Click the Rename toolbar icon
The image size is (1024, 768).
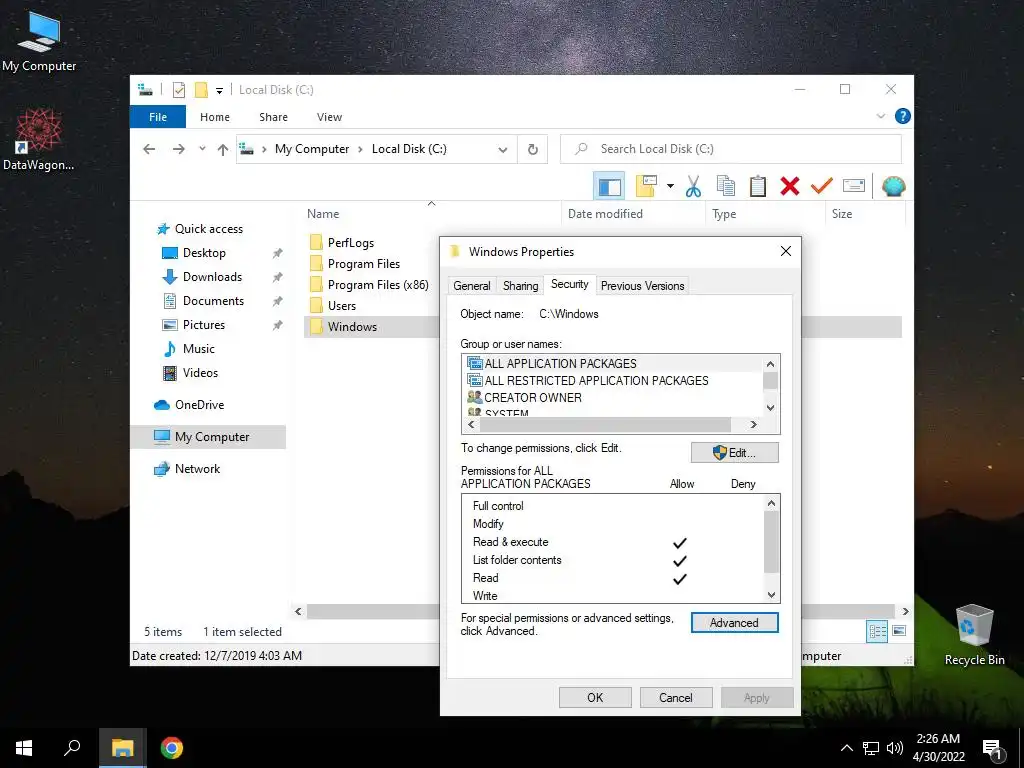(854, 186)
